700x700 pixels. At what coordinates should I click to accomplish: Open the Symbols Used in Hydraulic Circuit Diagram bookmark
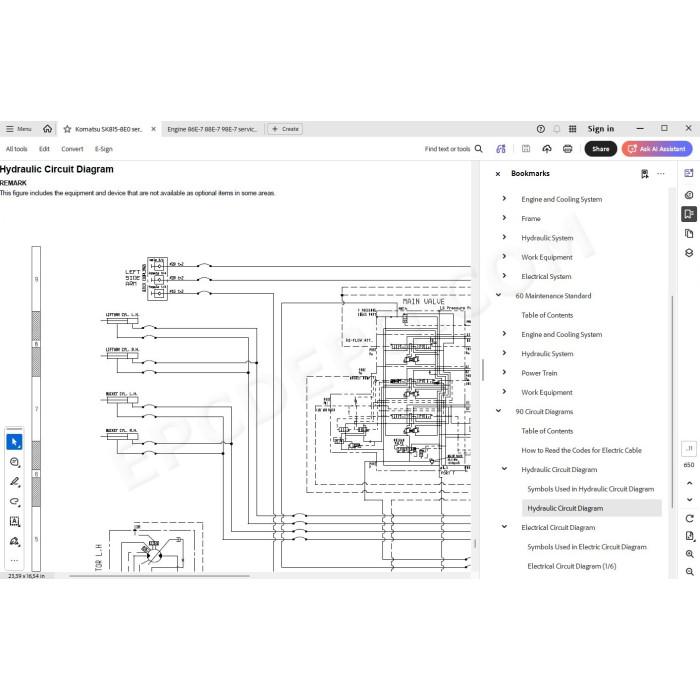(x=590, y=489)
